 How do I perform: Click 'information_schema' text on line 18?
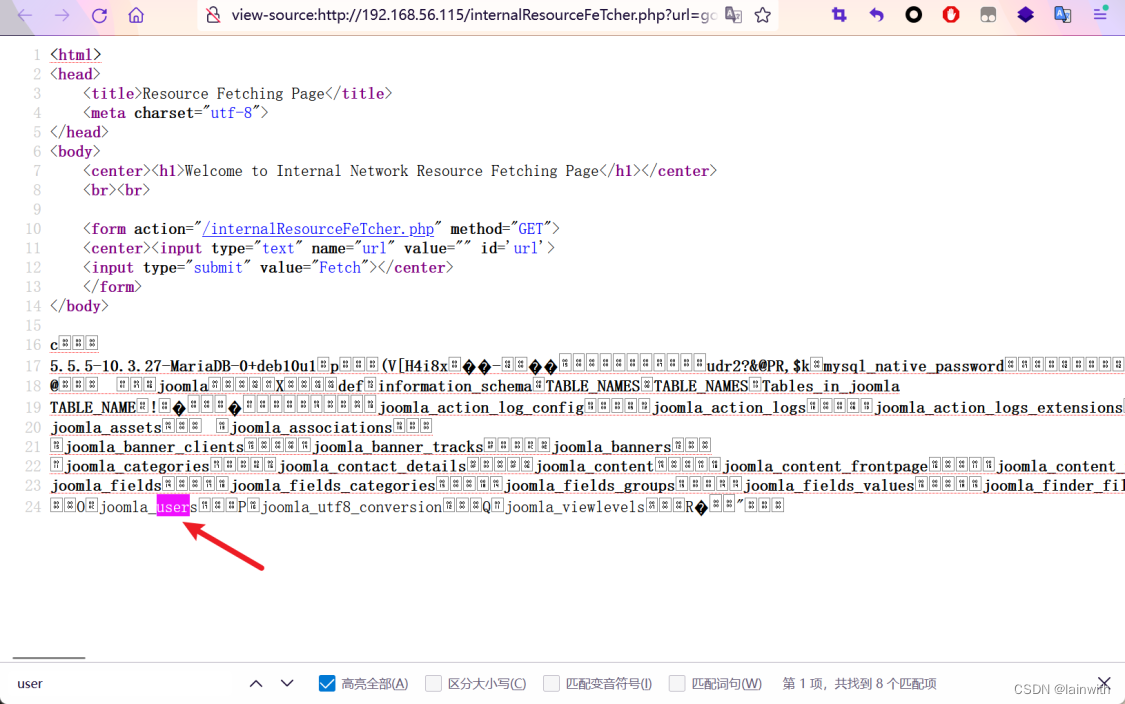click(455, 386)
